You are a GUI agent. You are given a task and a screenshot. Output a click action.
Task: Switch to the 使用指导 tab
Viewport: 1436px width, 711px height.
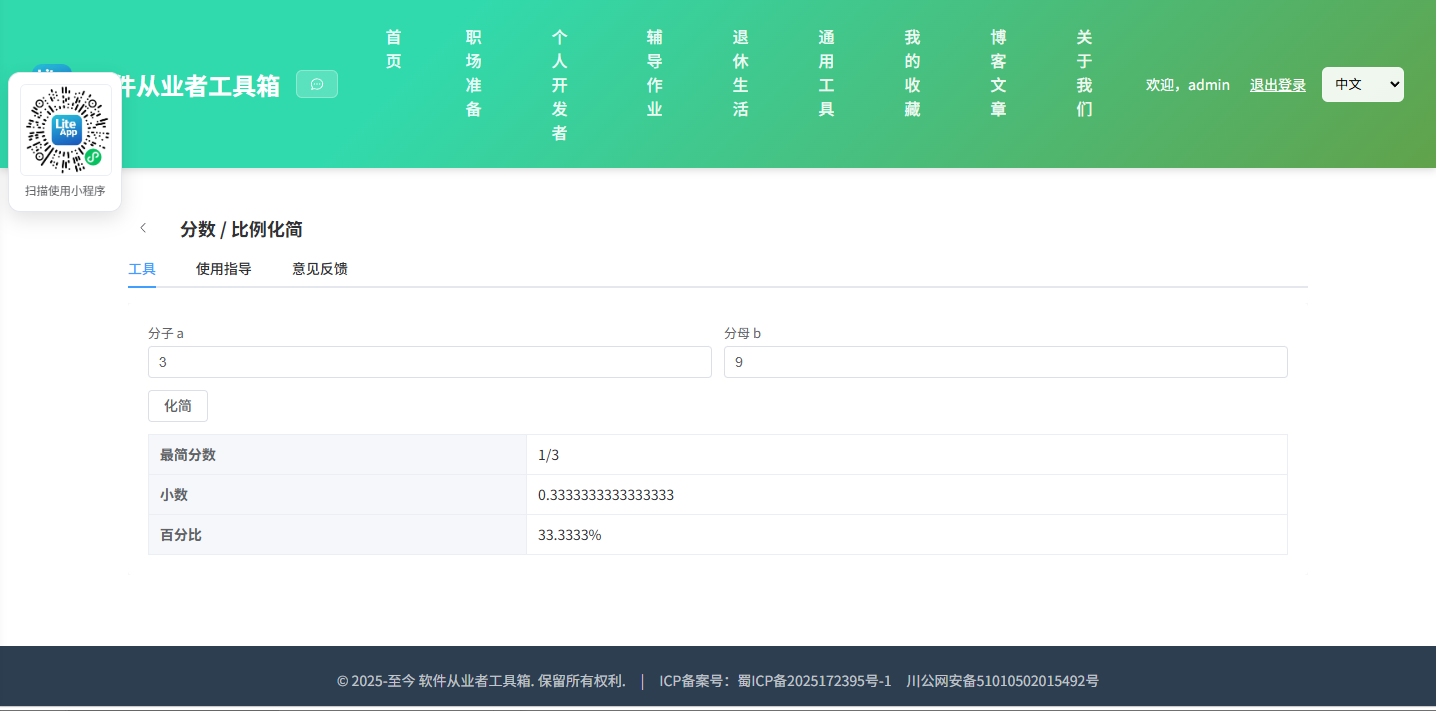[224, 269]
